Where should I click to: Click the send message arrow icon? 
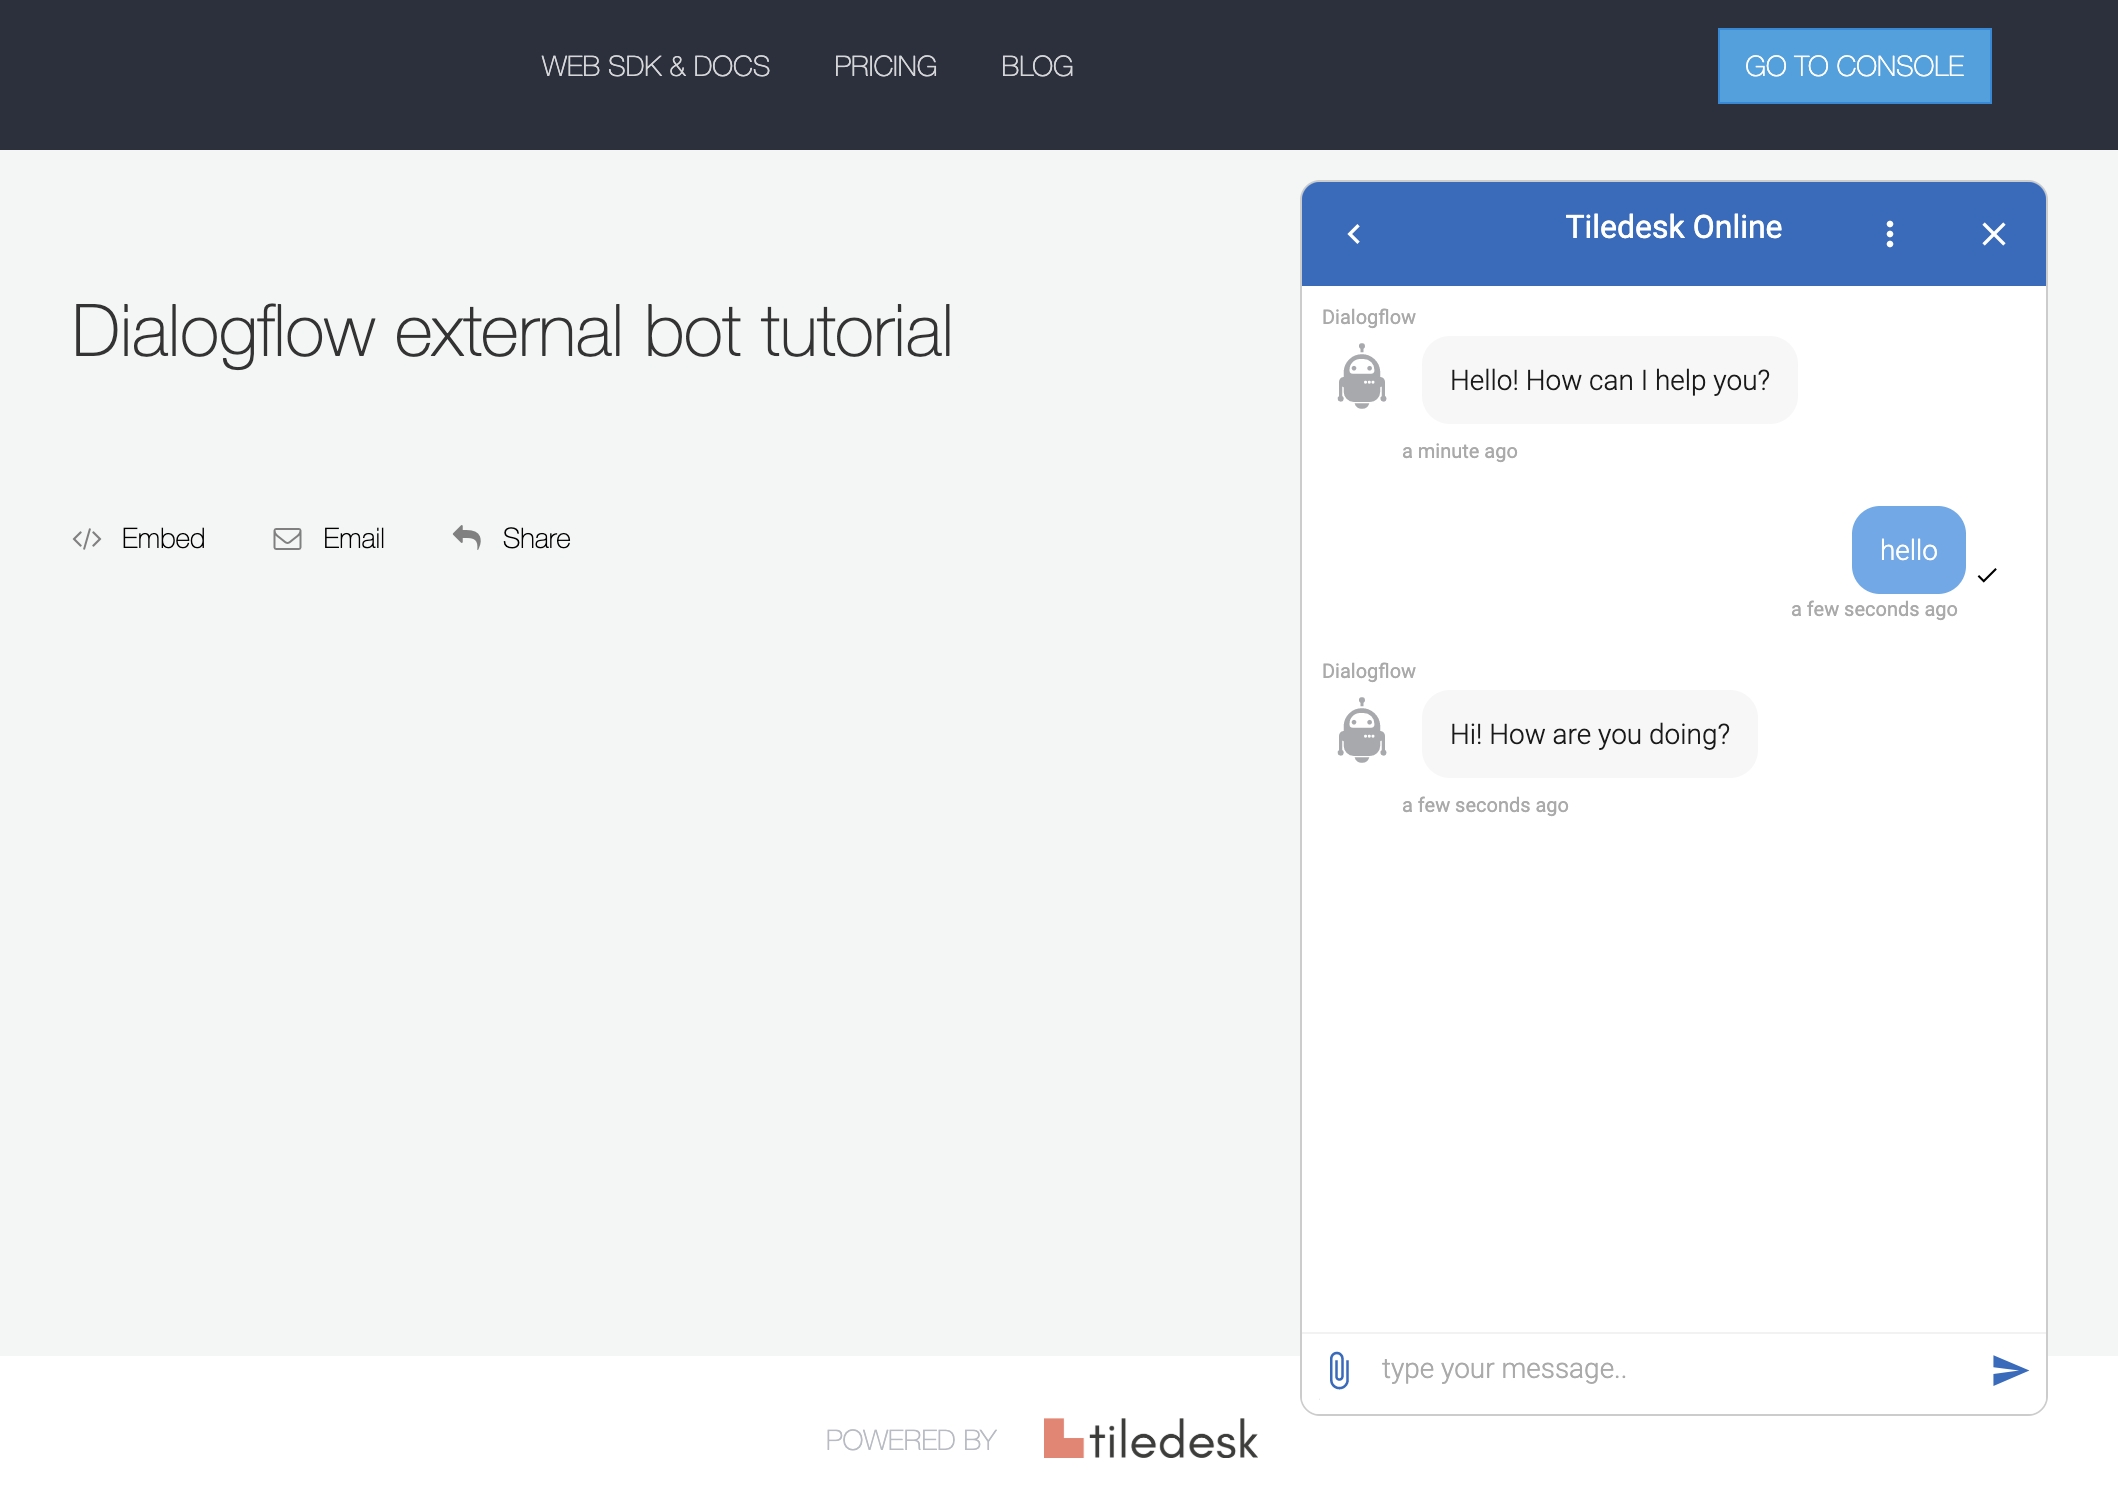pos(2009,1370)
